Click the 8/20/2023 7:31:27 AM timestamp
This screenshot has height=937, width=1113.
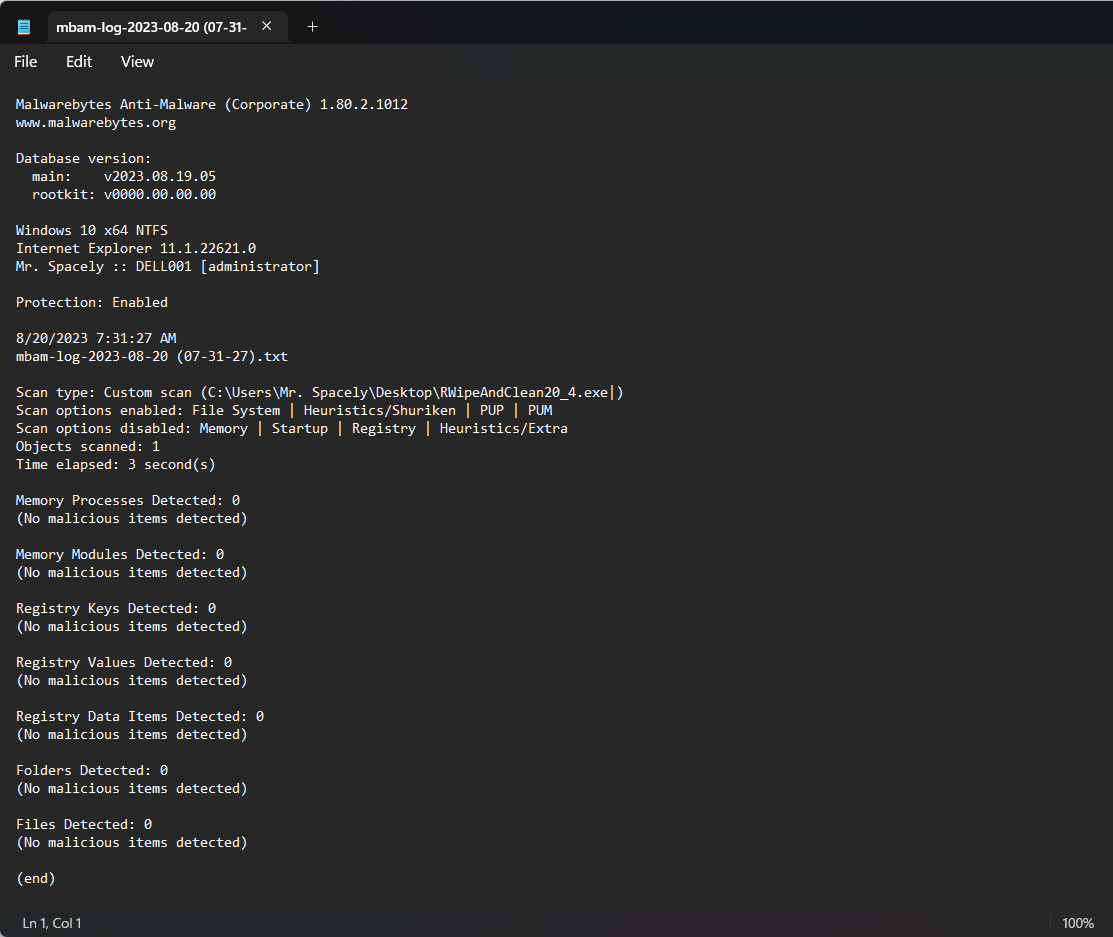tap(96, 339)
